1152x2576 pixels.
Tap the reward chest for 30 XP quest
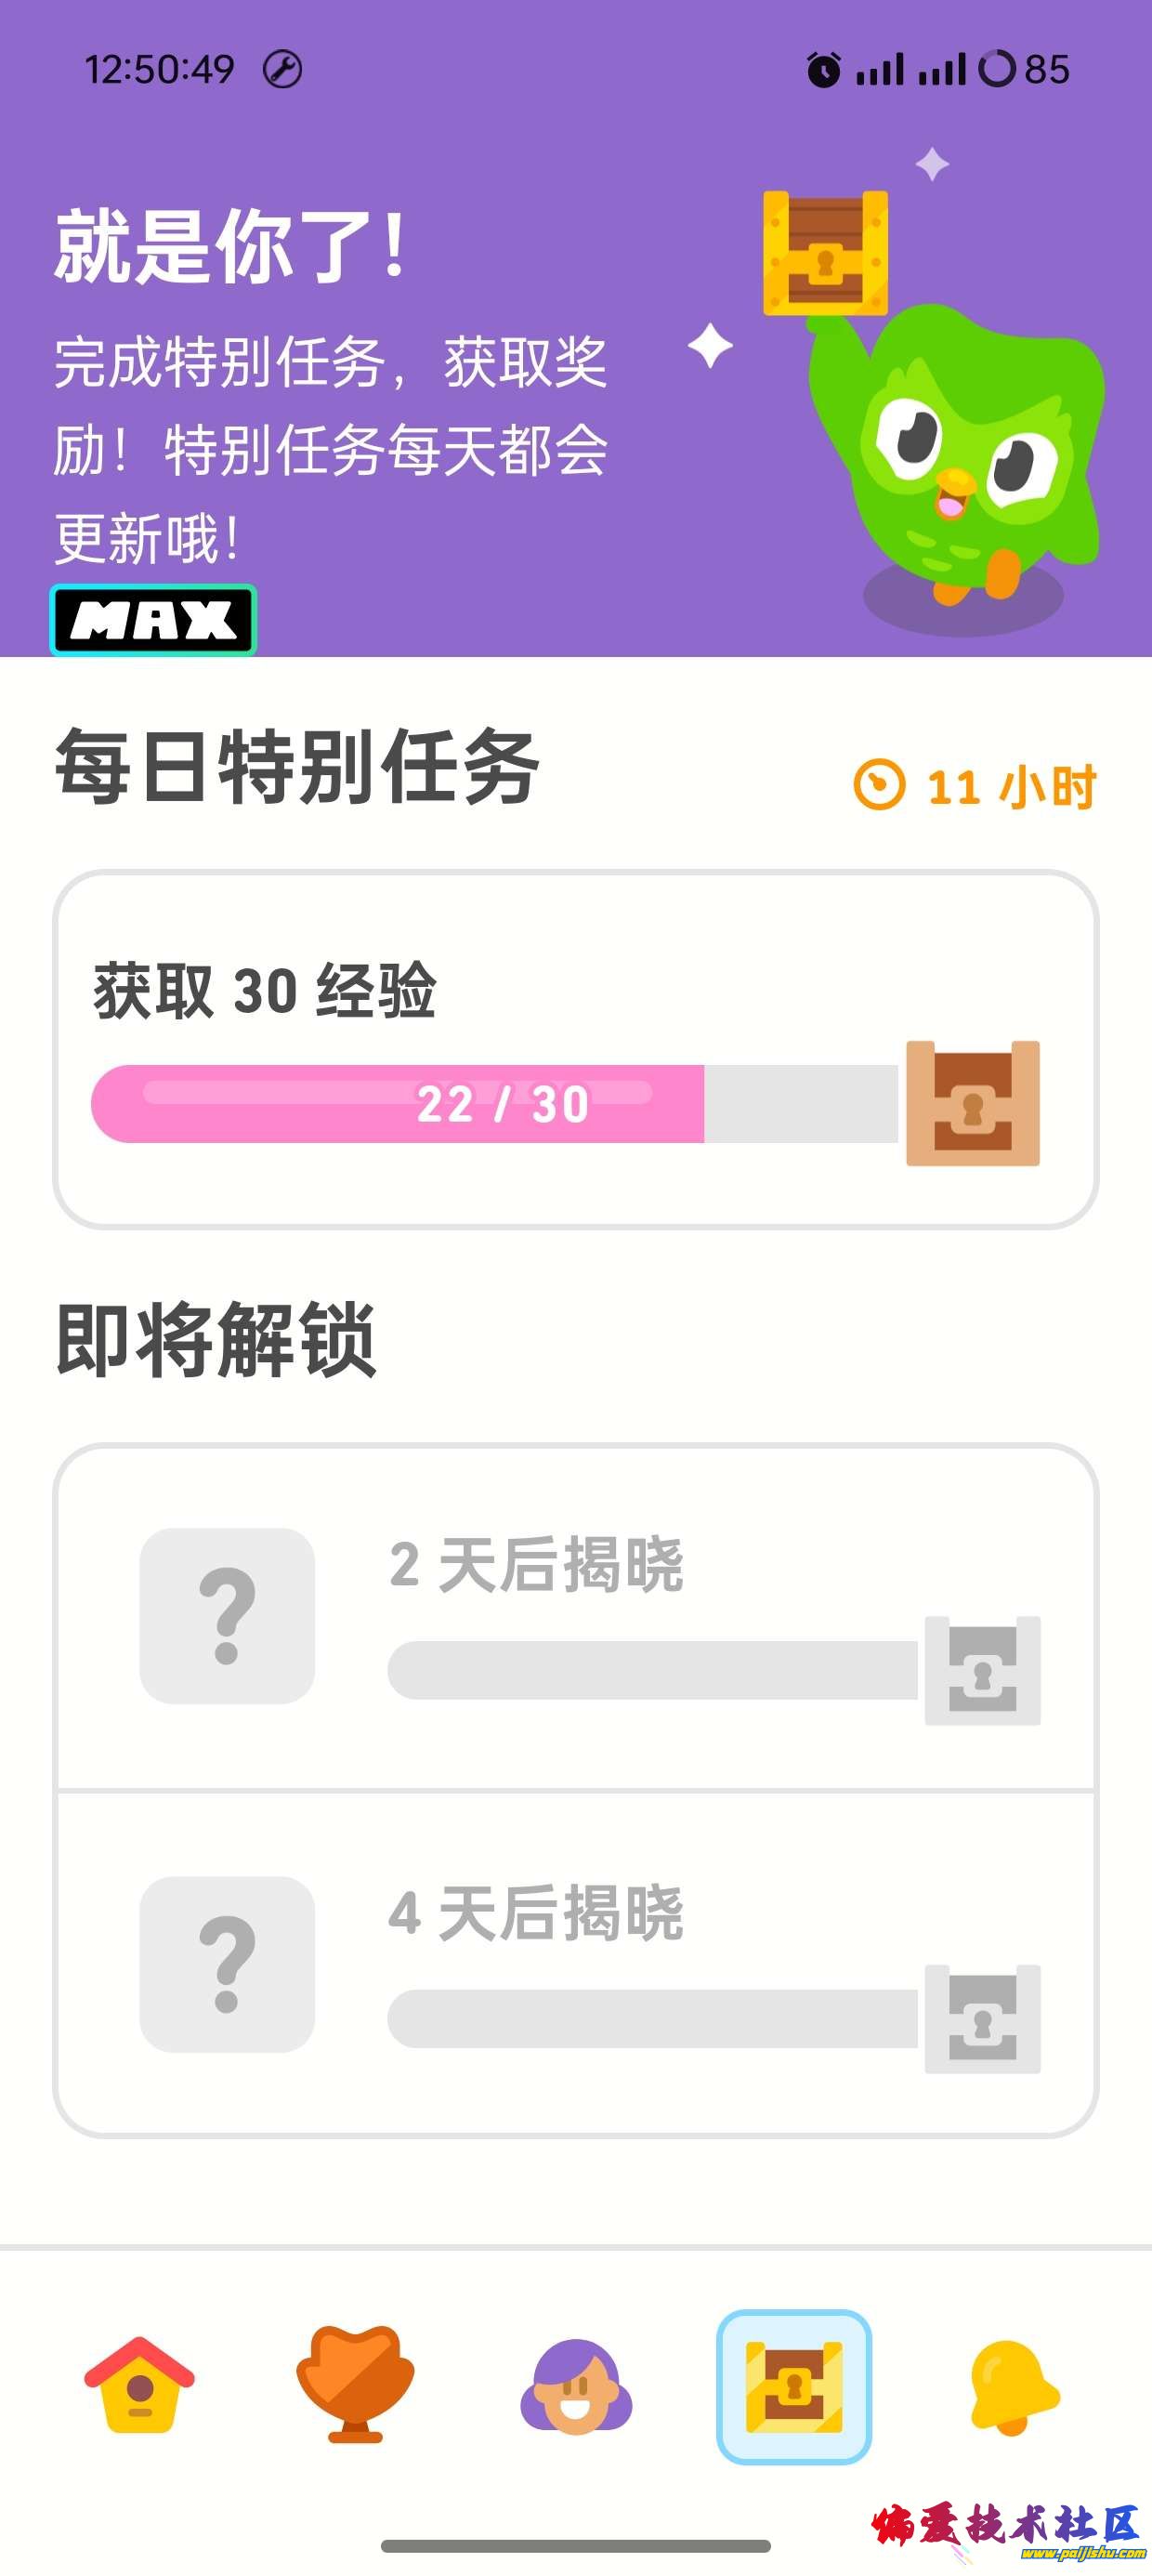(972, 1104)
